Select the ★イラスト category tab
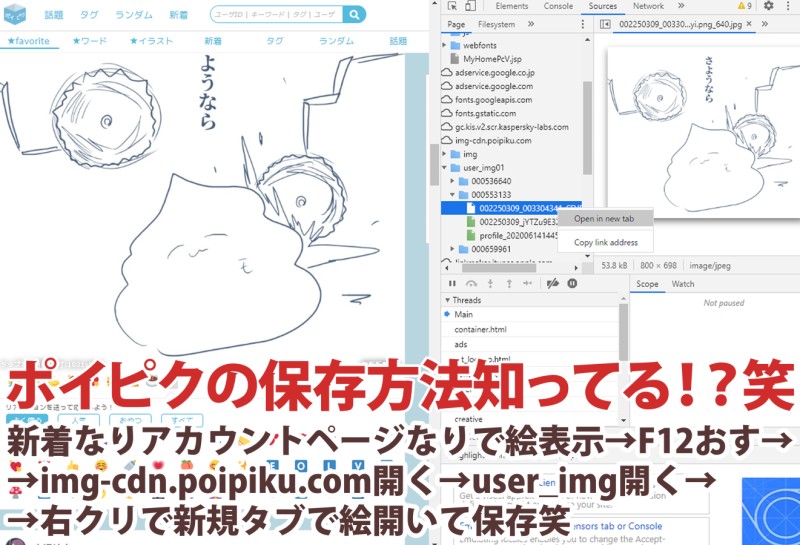This screenshot has width=800, height=545. [152, 41]
